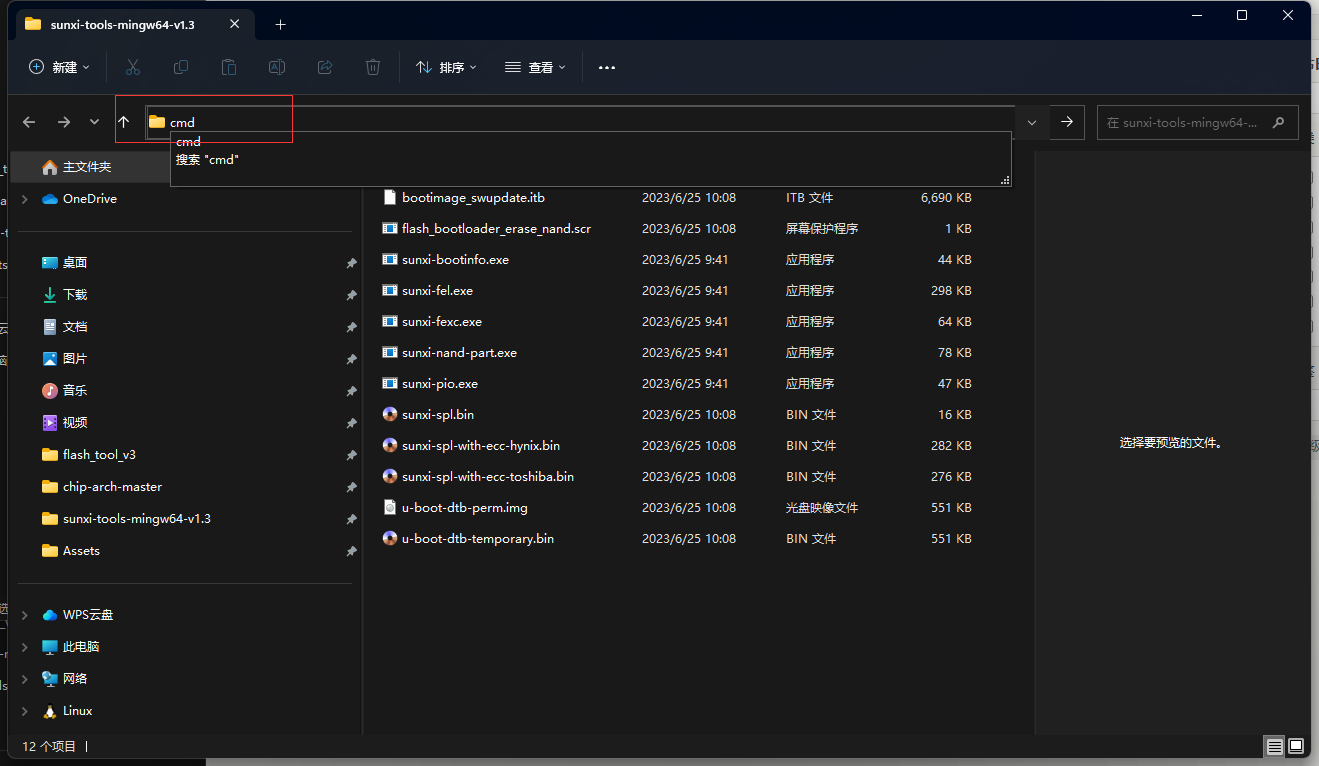1319x766 pixels.
Task: Expand the Linux tree node
Action: tap(24, 711)
